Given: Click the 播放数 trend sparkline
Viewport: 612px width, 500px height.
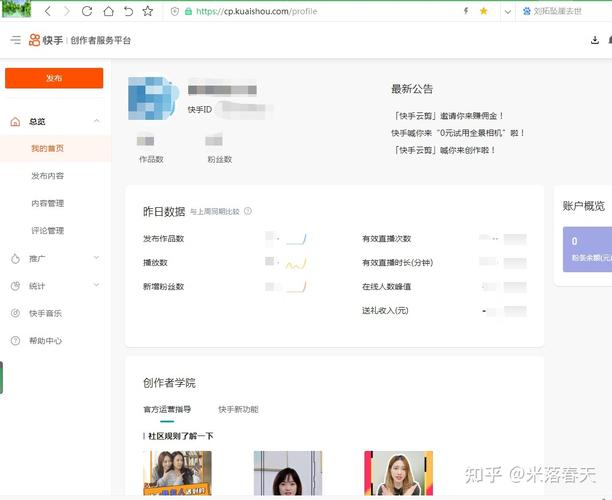Looking at the screenshot, I should coord(296,263).
